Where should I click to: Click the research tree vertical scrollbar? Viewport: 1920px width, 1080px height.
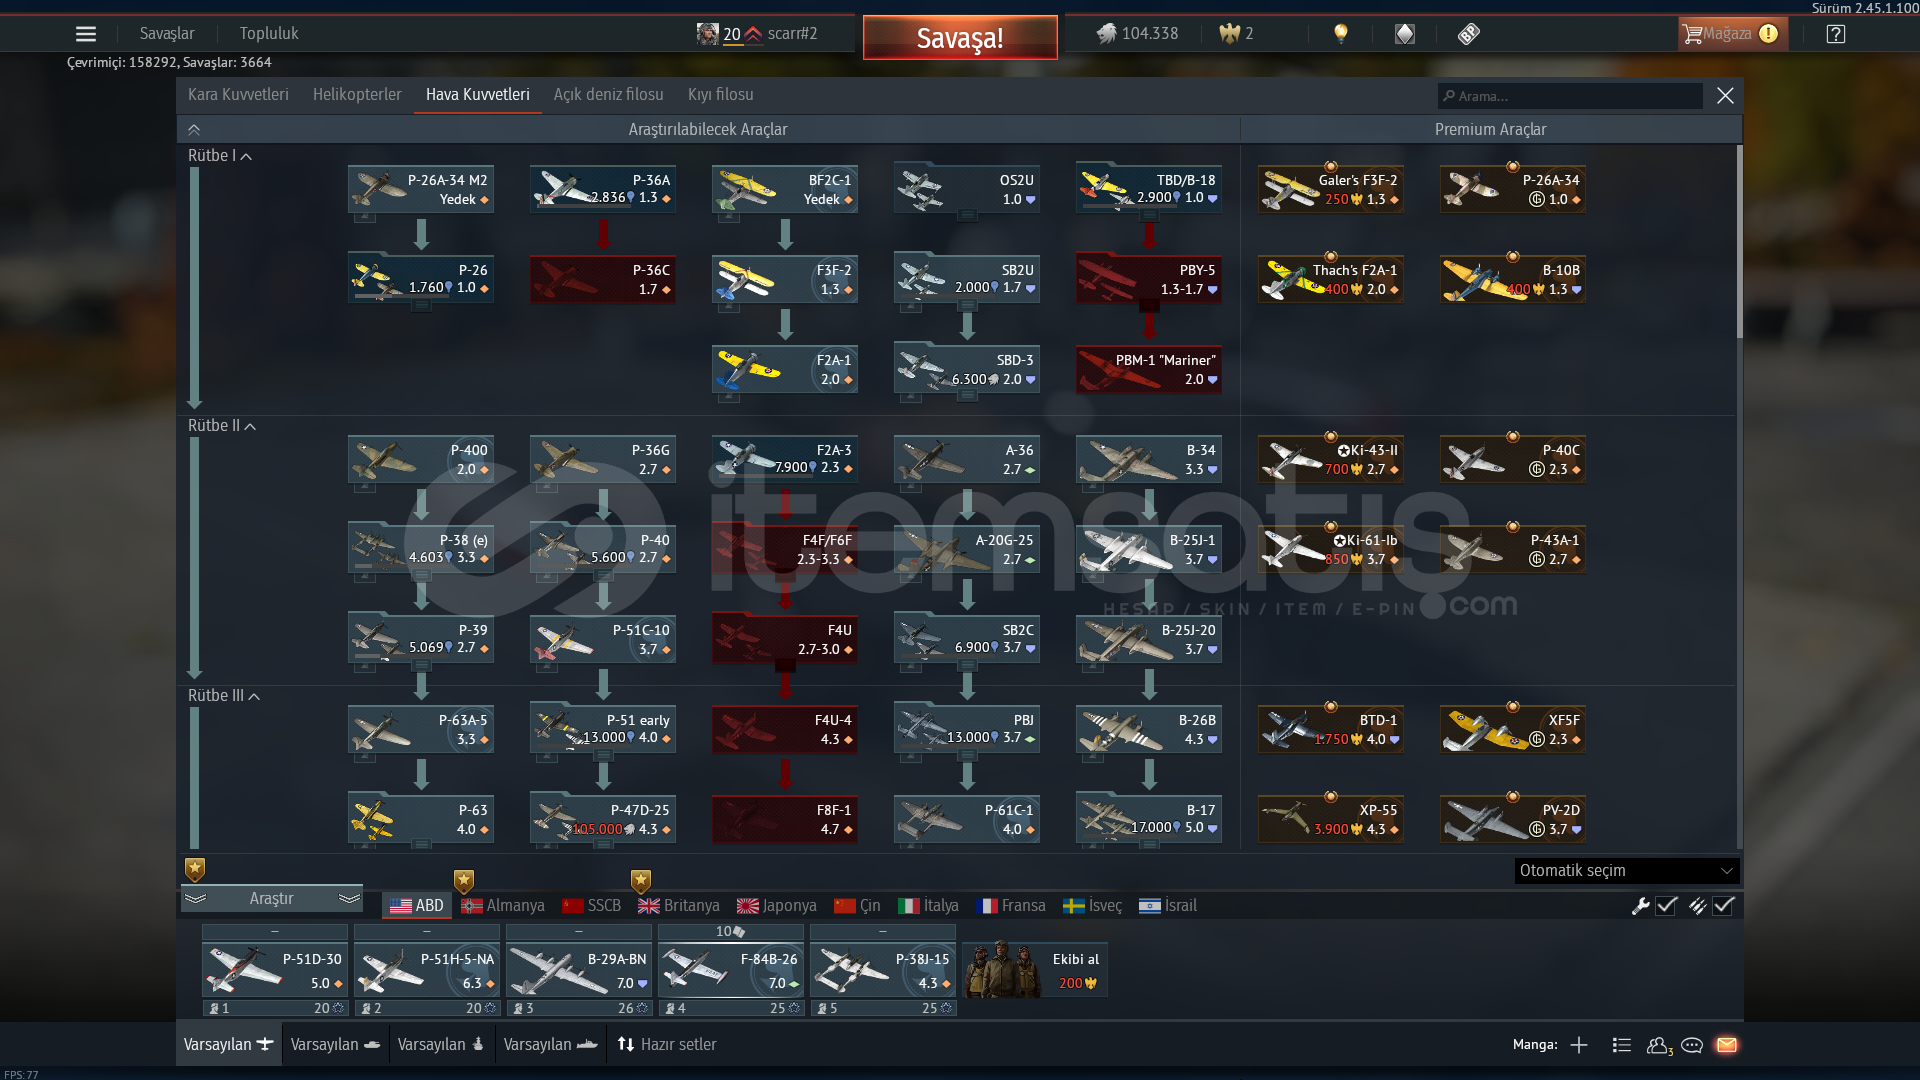point(1740,243)
